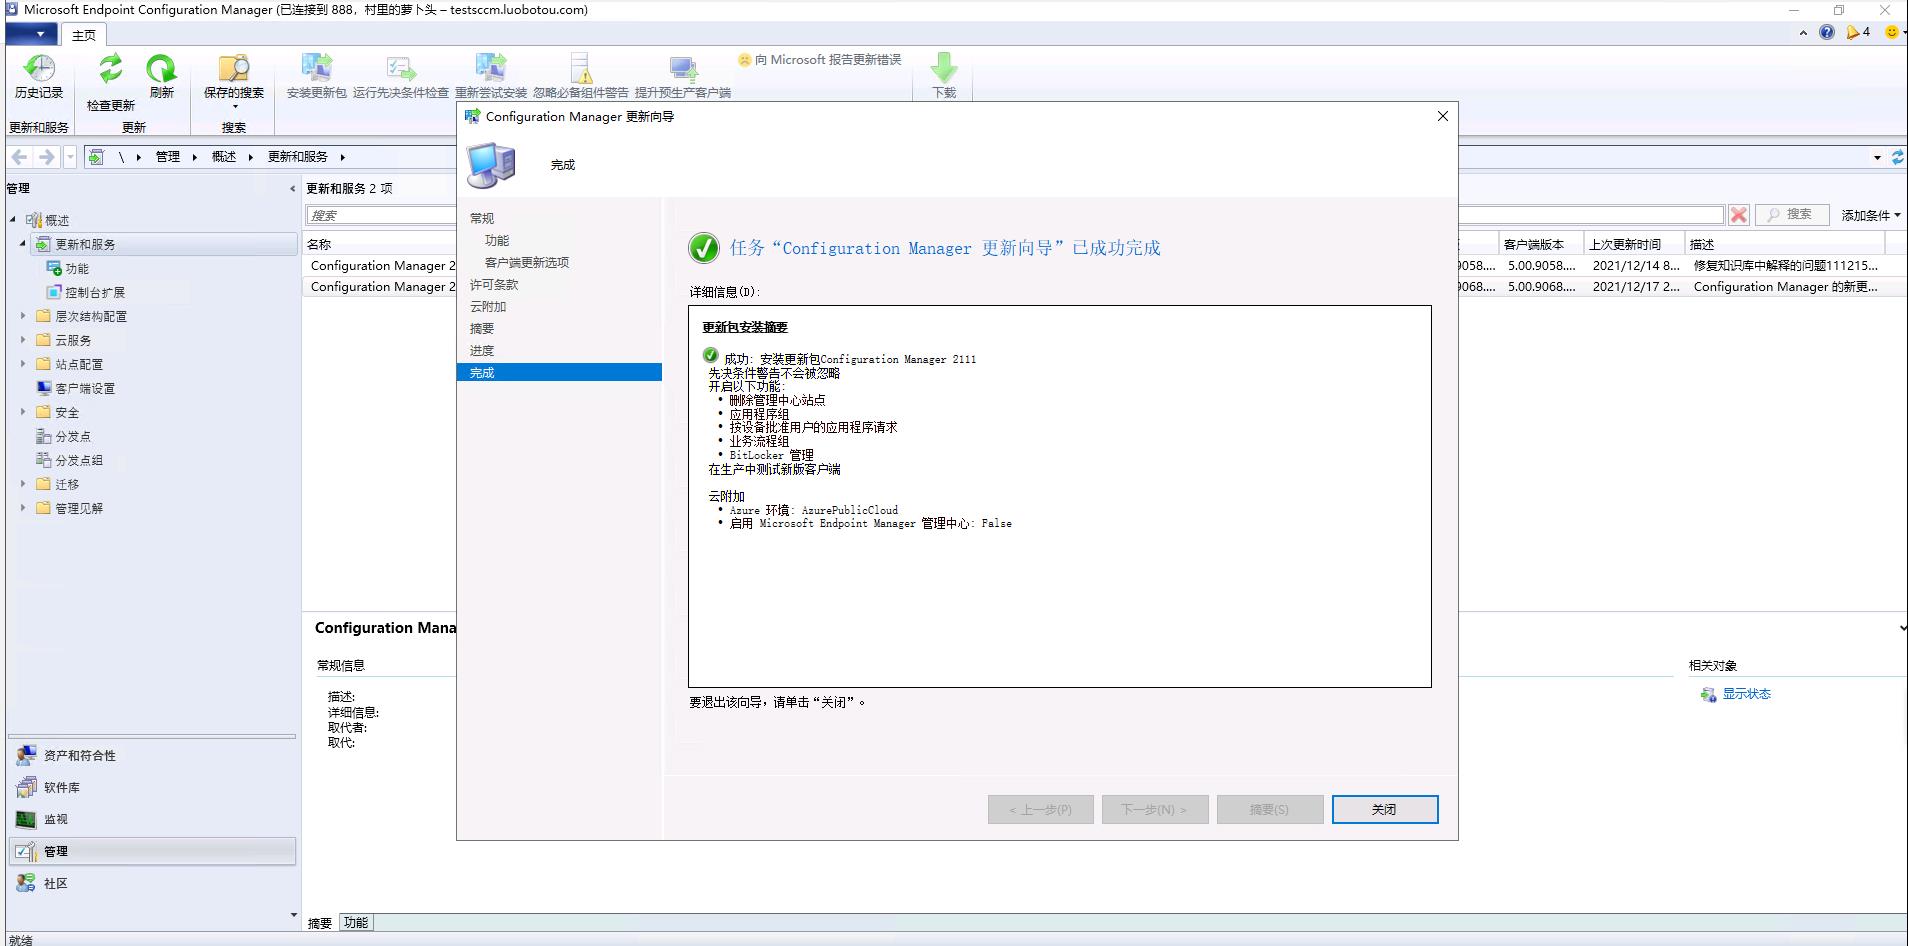Click the Refresh (刷新) ribbon icon
Image resolution: width=1908 pixels, height=946 pixels.
pyautogui.click(x=161, y=76)
